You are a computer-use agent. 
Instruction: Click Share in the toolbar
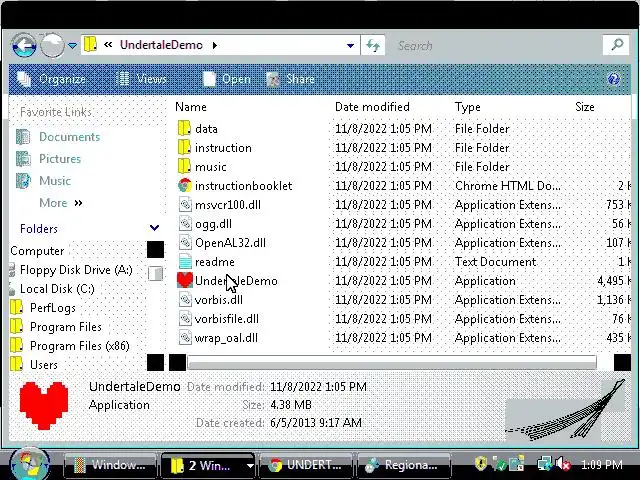(290, 79)
